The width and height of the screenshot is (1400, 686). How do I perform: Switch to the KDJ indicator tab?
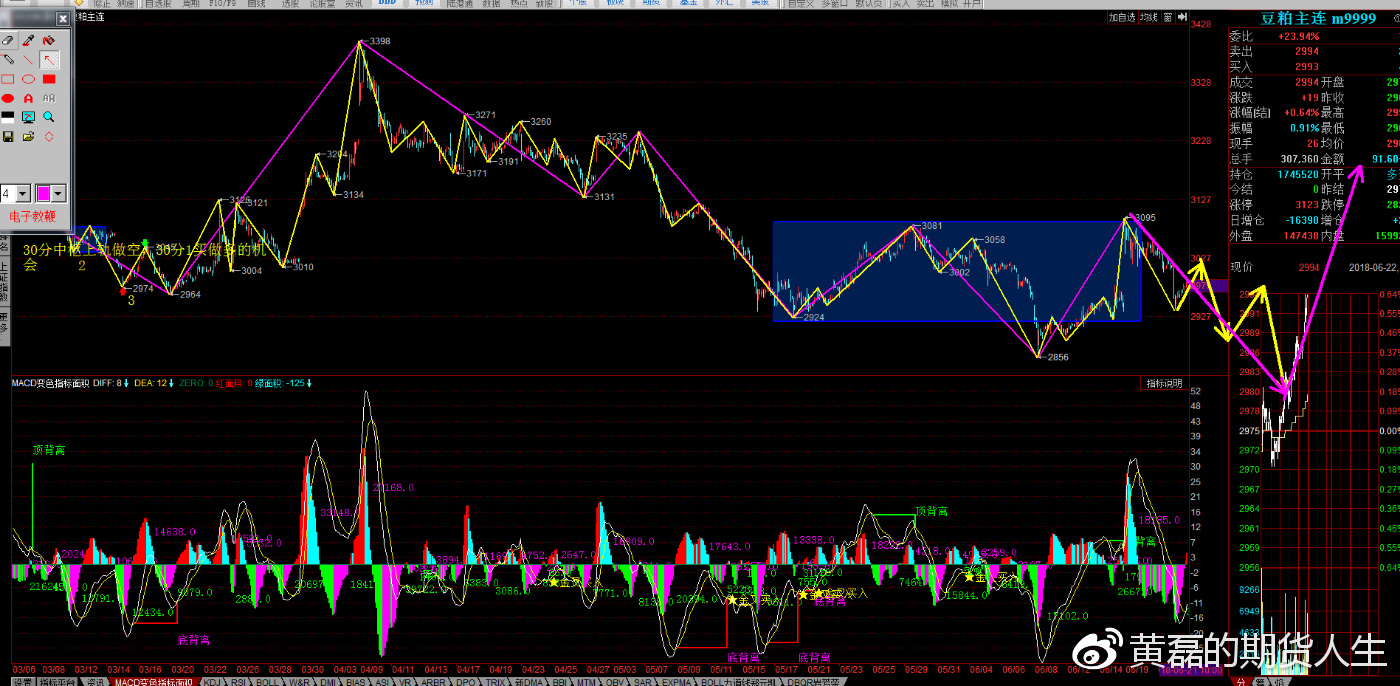(213, 681)
